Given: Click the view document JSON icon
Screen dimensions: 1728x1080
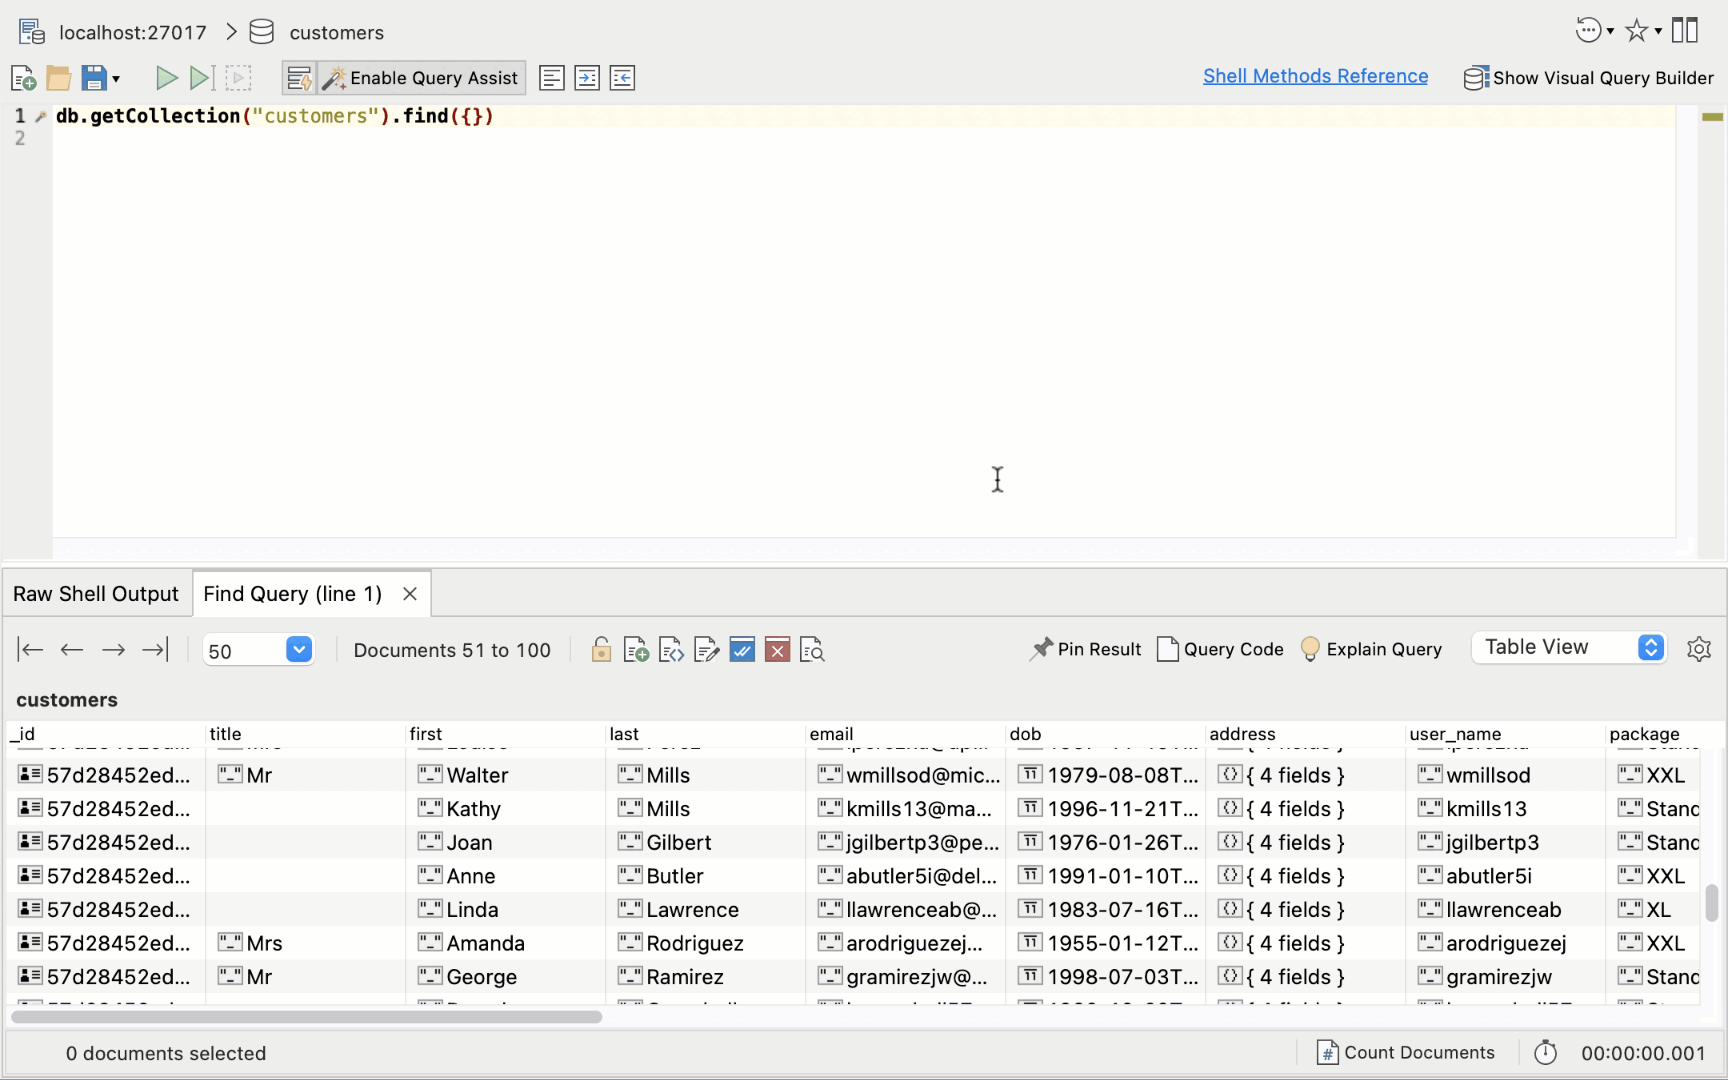Looking at the screenshot, I should 671,650.
